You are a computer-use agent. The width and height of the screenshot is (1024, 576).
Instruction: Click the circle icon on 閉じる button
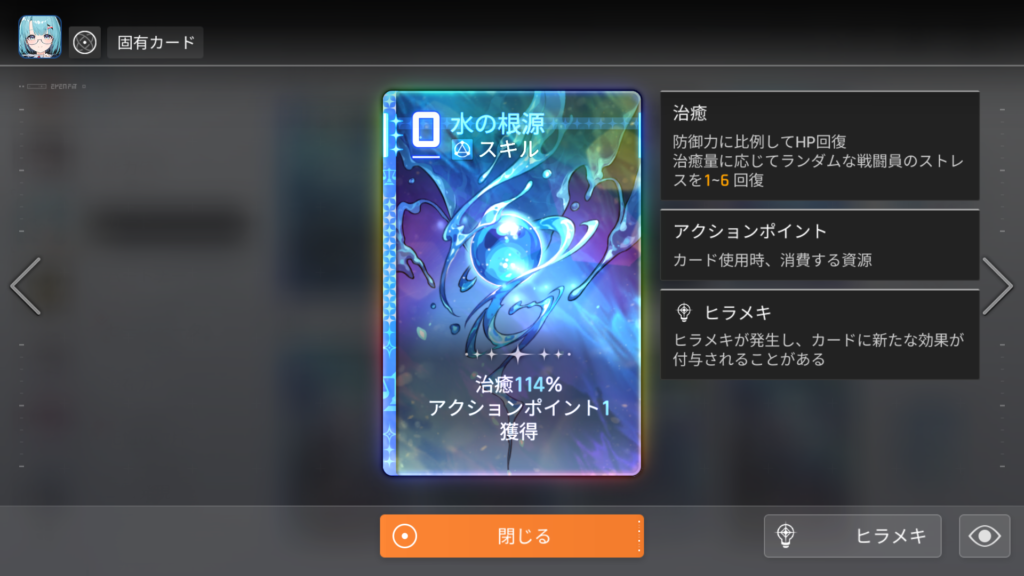405,536
